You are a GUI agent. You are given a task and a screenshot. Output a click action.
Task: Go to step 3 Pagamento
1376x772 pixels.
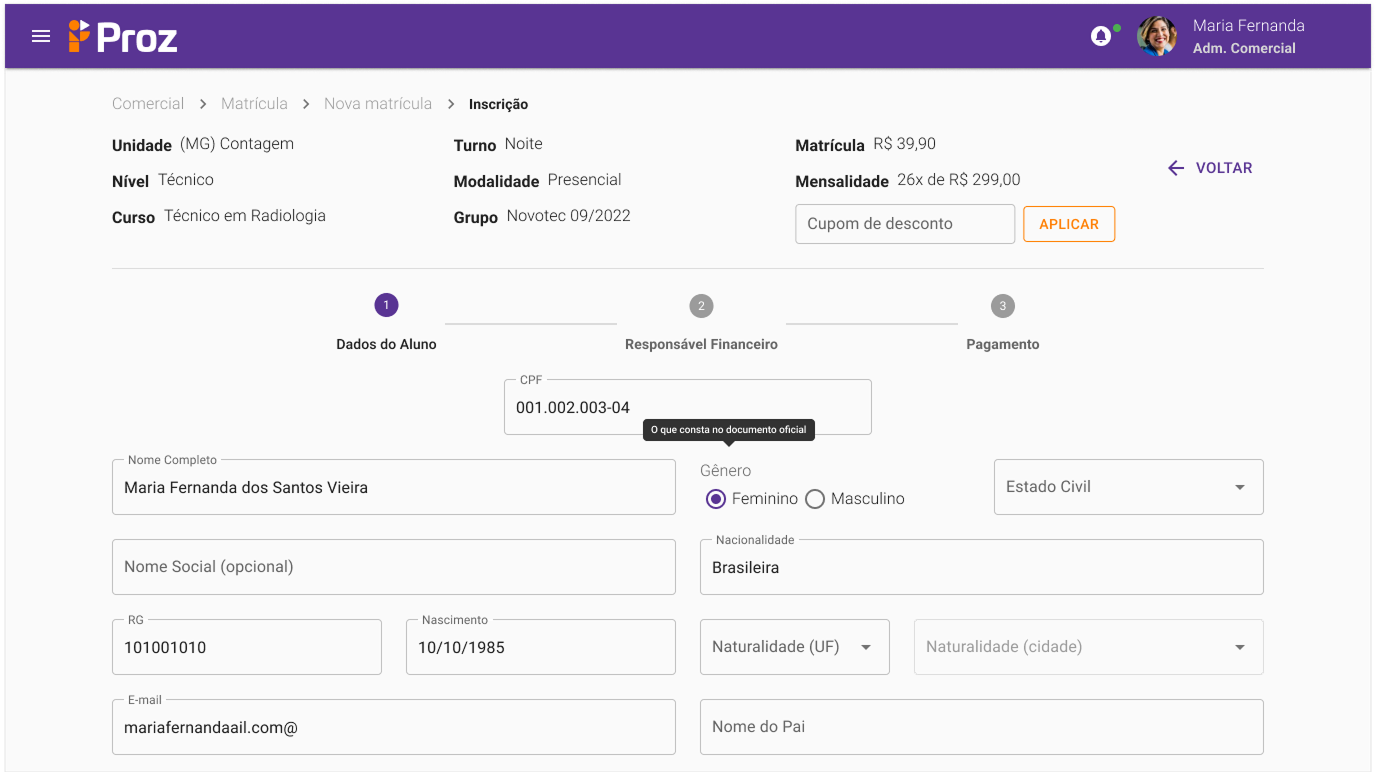(x=1002, y=306)
